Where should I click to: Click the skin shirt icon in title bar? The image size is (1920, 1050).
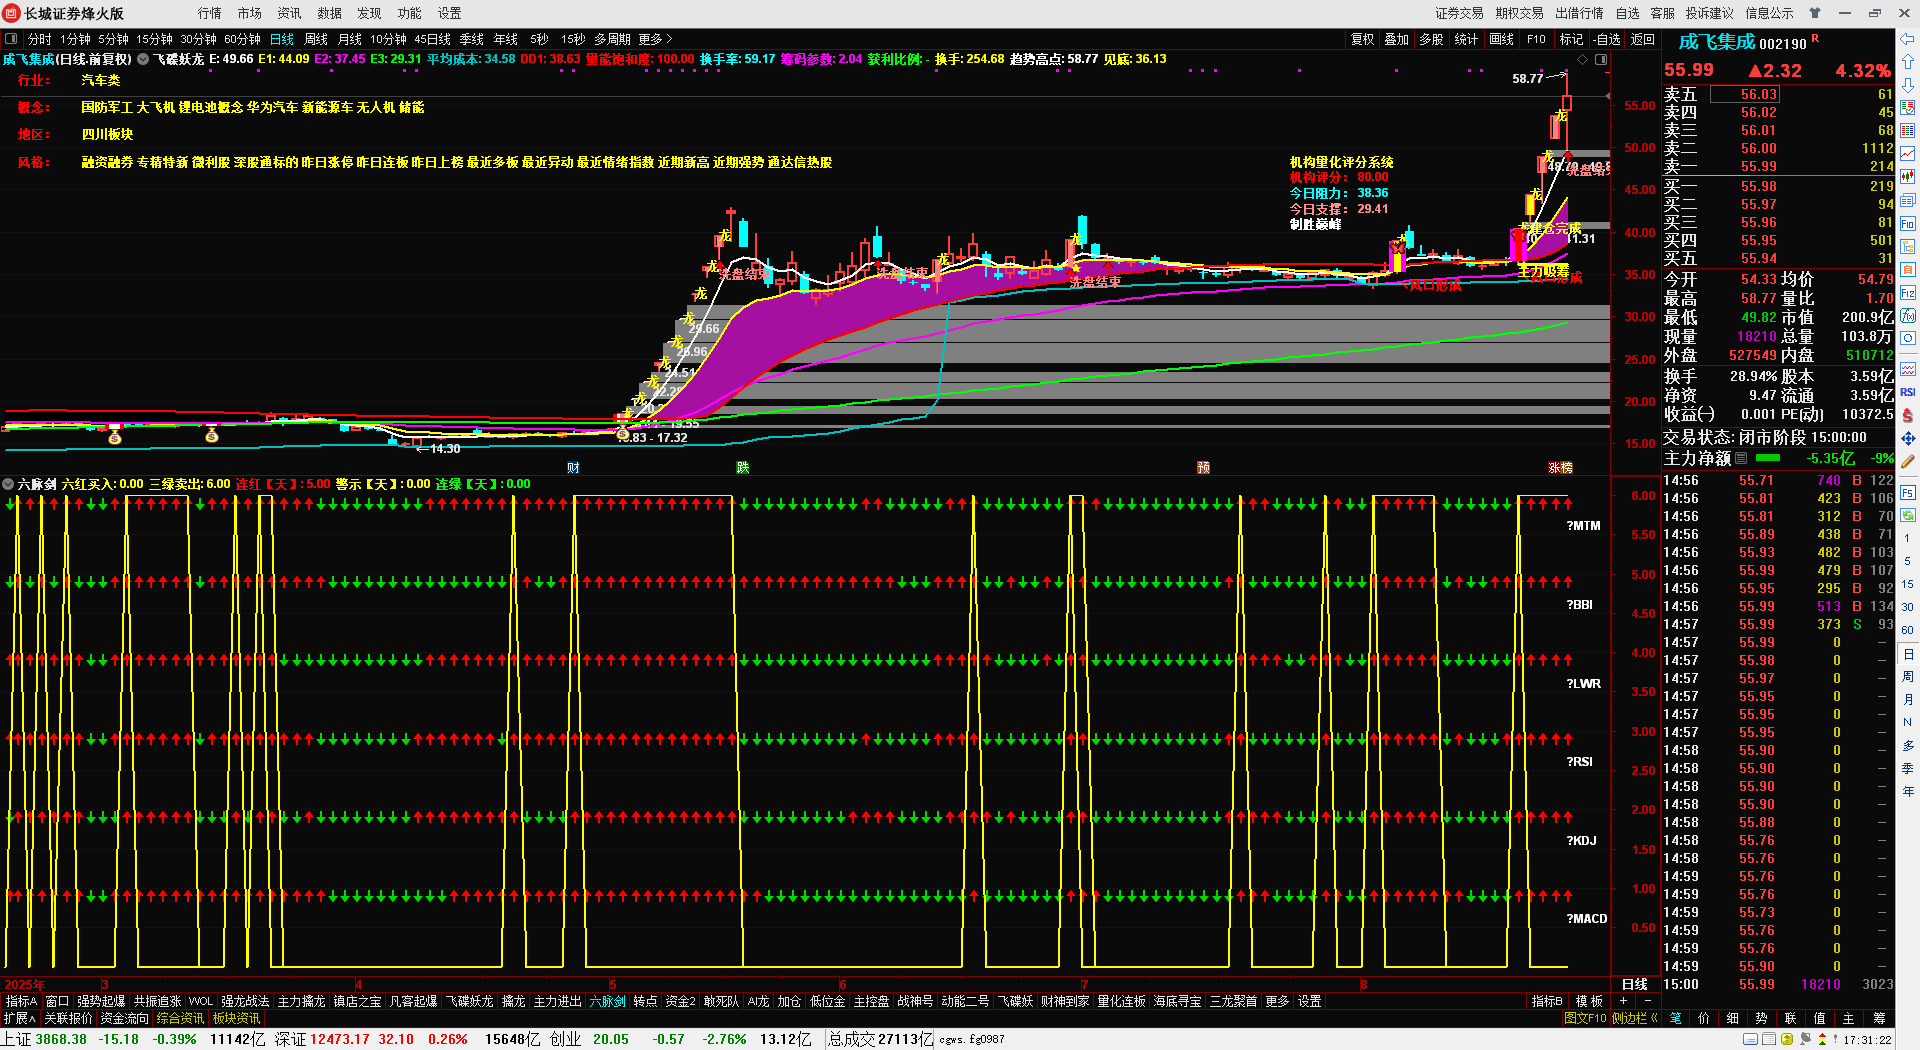coord(1815,13)
